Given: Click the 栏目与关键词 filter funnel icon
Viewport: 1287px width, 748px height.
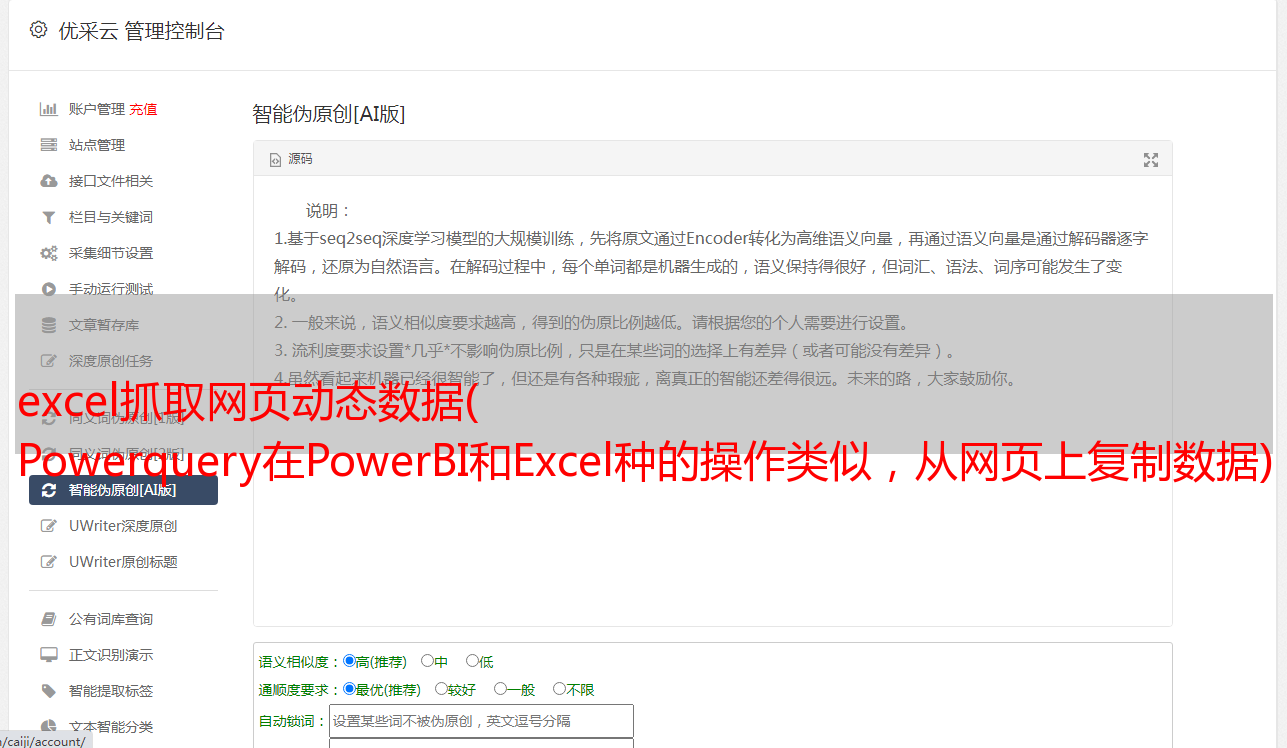Looking at the screenshot, I should (48, 217).
